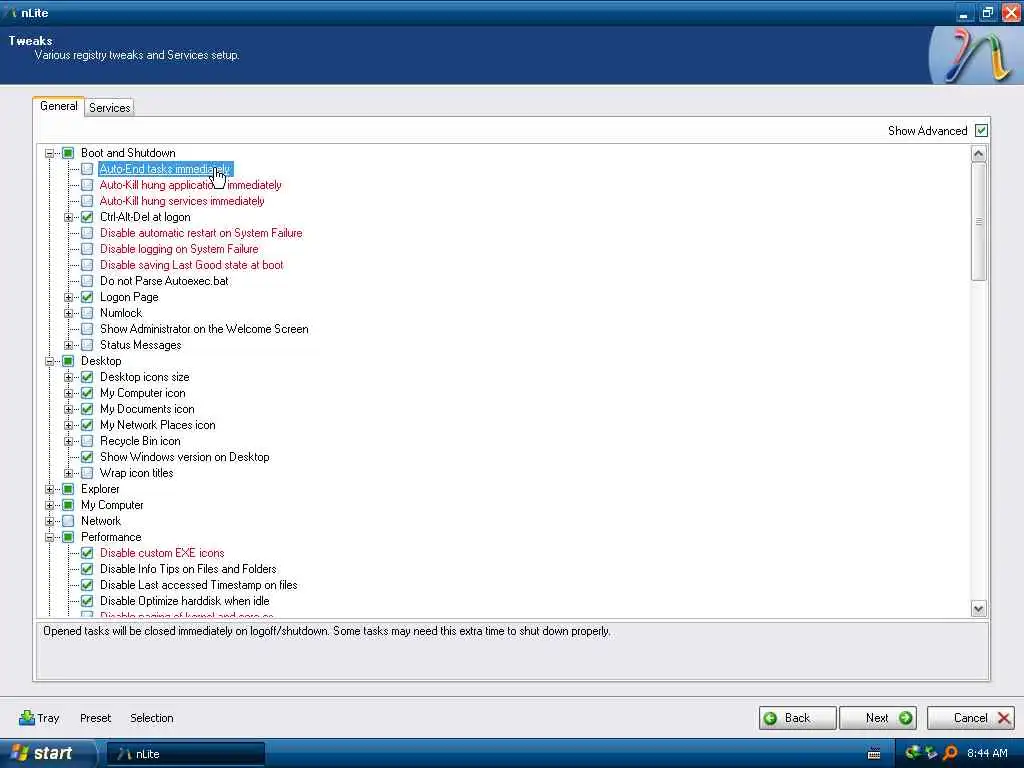The height and width of the screenshot is (768, 1024).
Task: Switch to the Services tab
Action: coord(109,108)
